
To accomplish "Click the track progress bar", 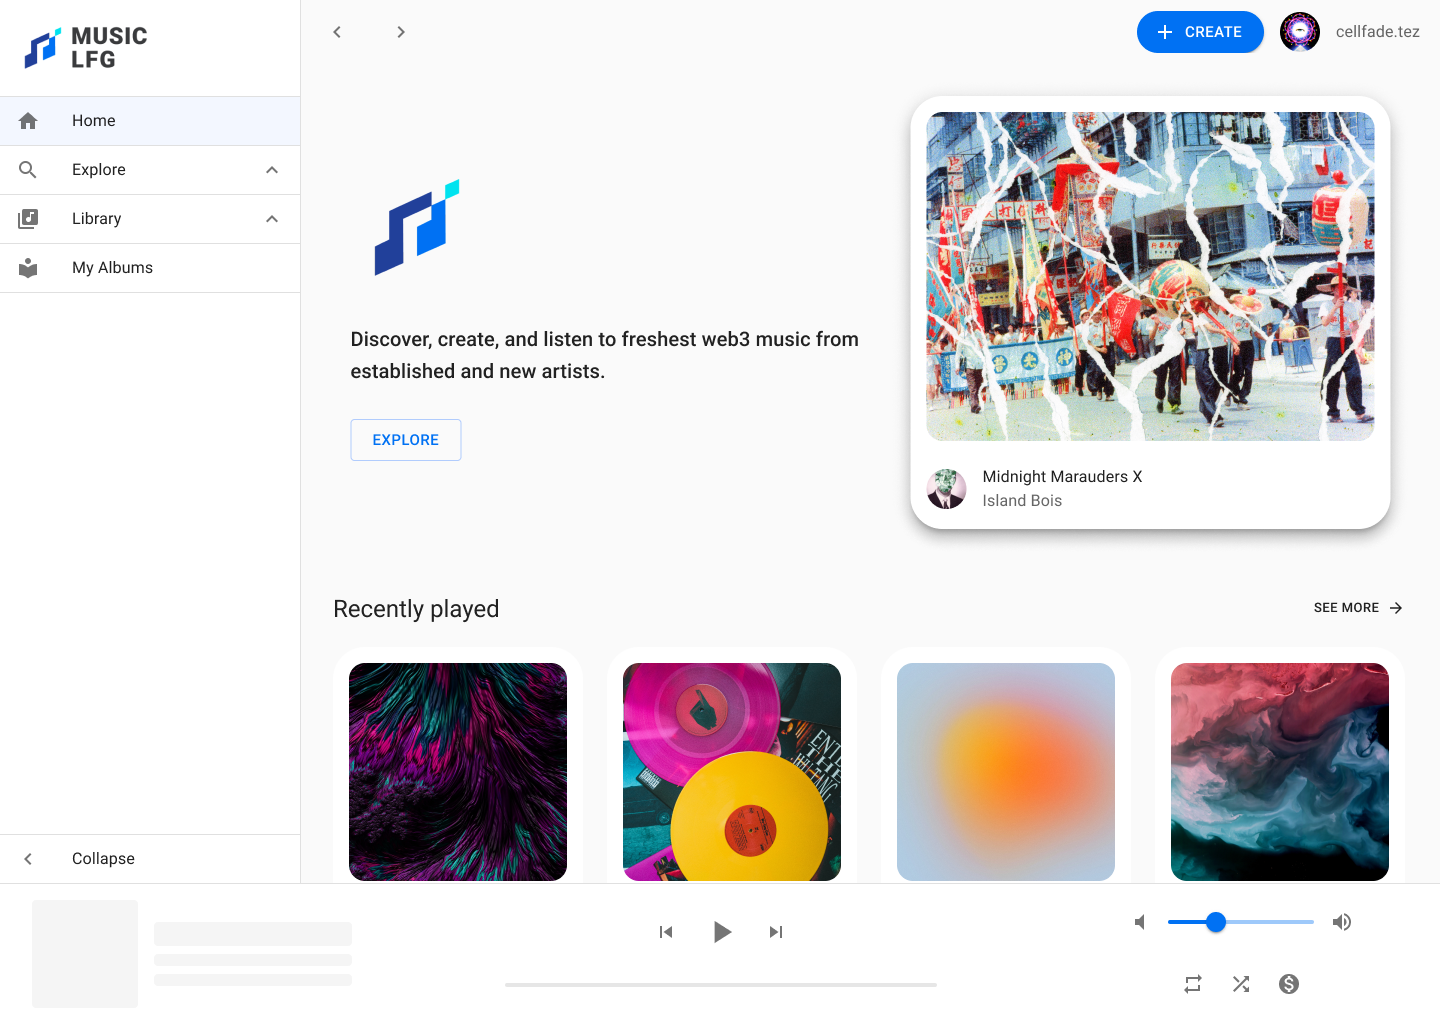I will (x=721, y=985).
